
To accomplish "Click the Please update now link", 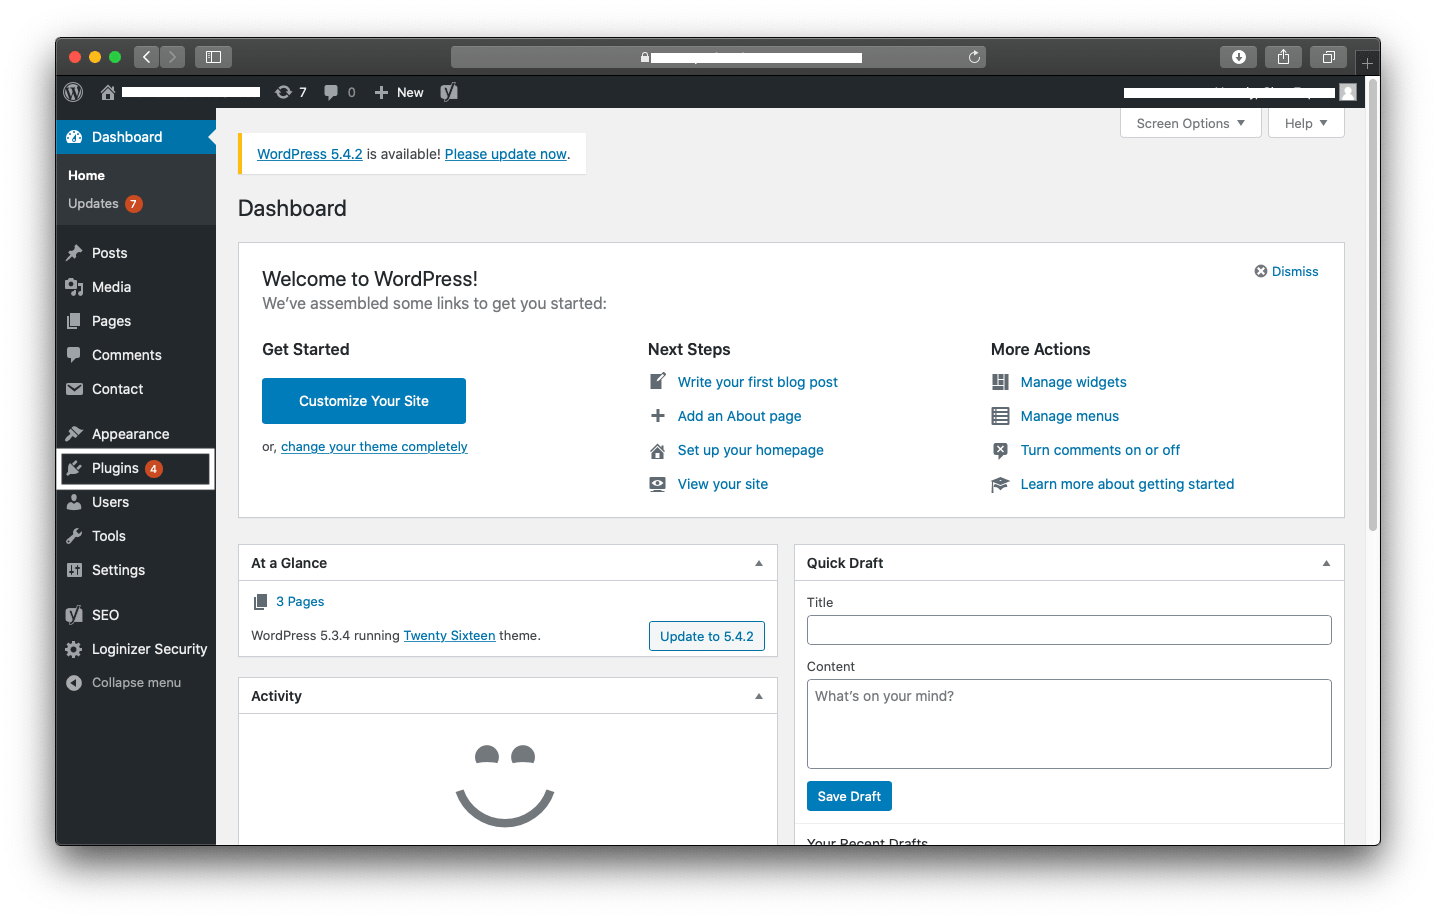I will point(506,154).
